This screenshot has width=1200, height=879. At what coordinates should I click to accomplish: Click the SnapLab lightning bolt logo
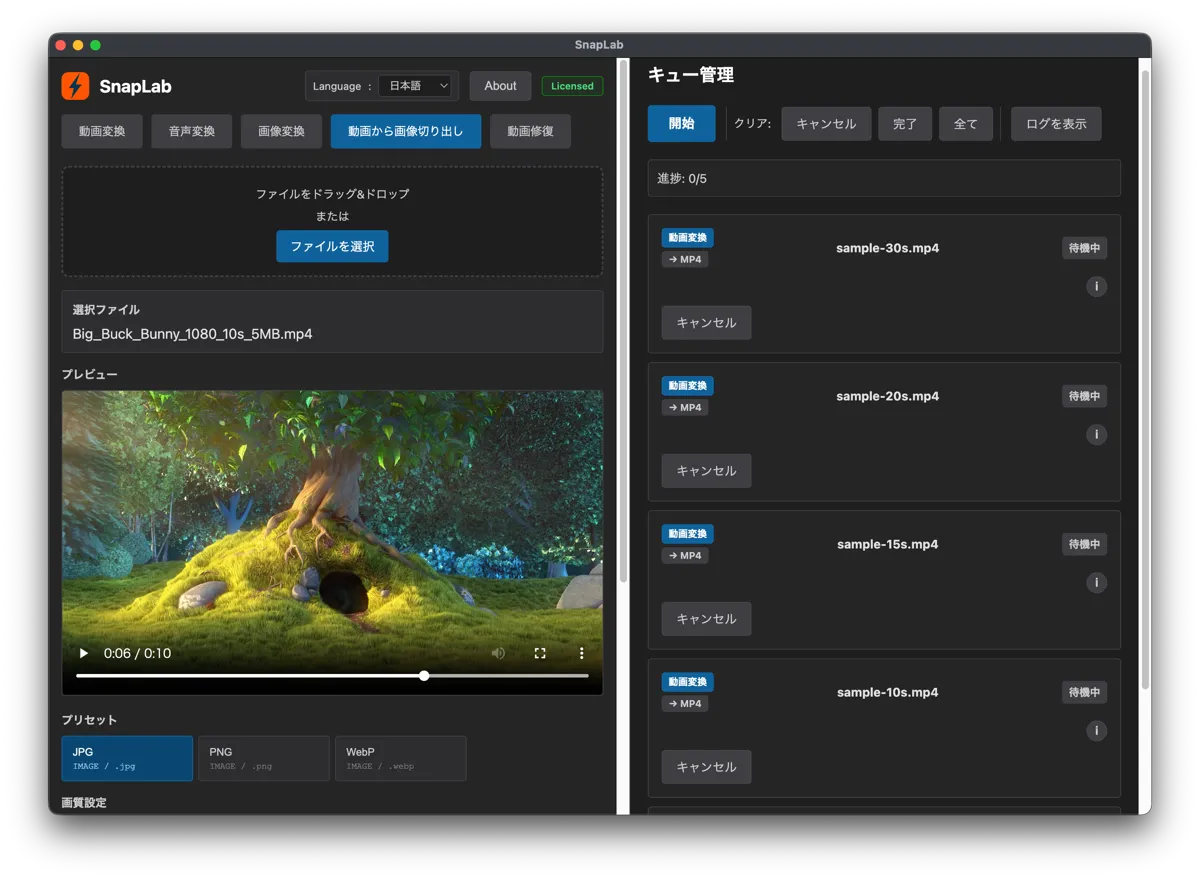[x=76, y=87]
